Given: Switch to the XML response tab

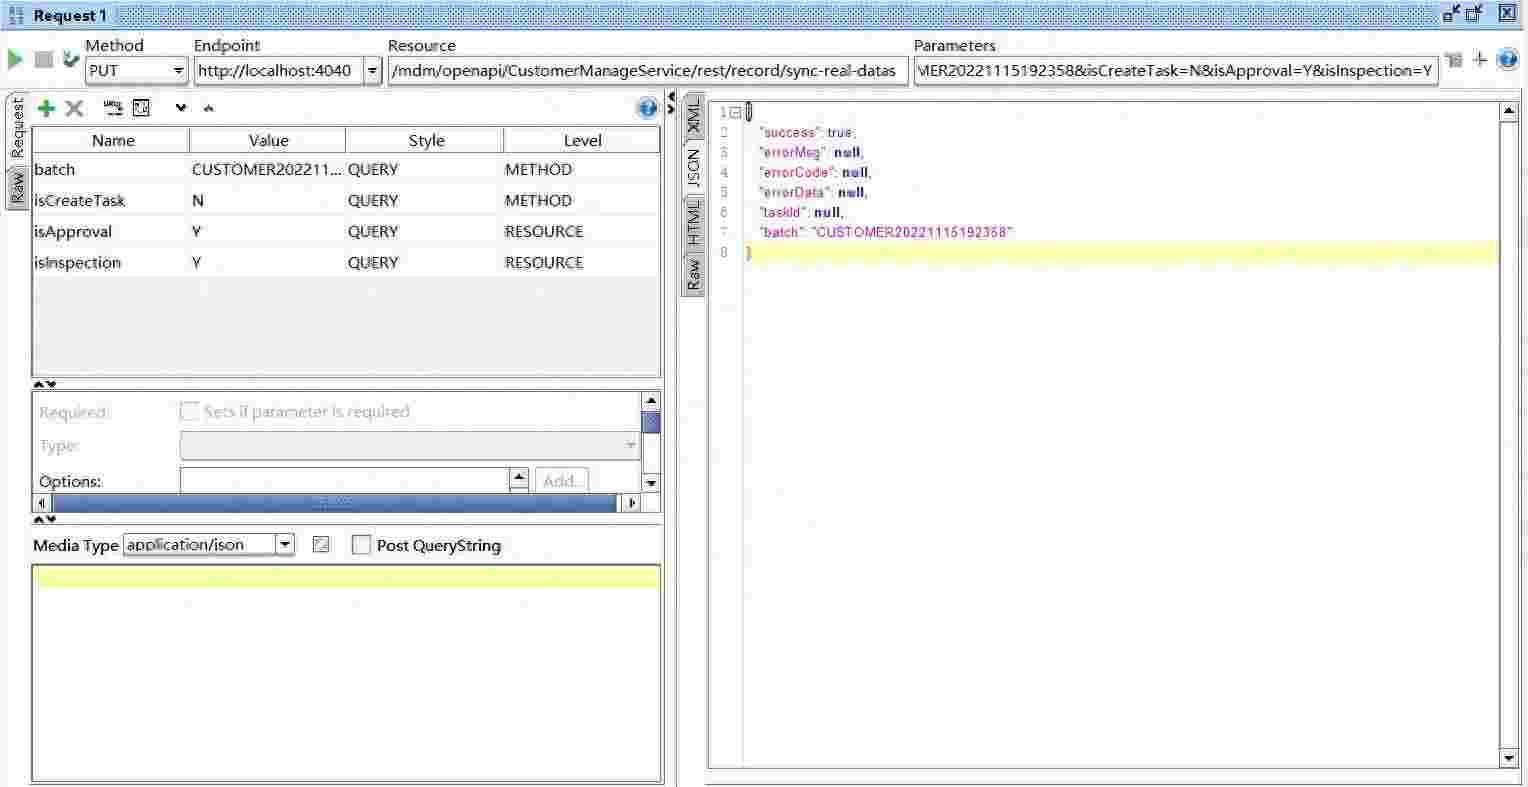Looking at the screenshot, I should (x=693, y=117).
